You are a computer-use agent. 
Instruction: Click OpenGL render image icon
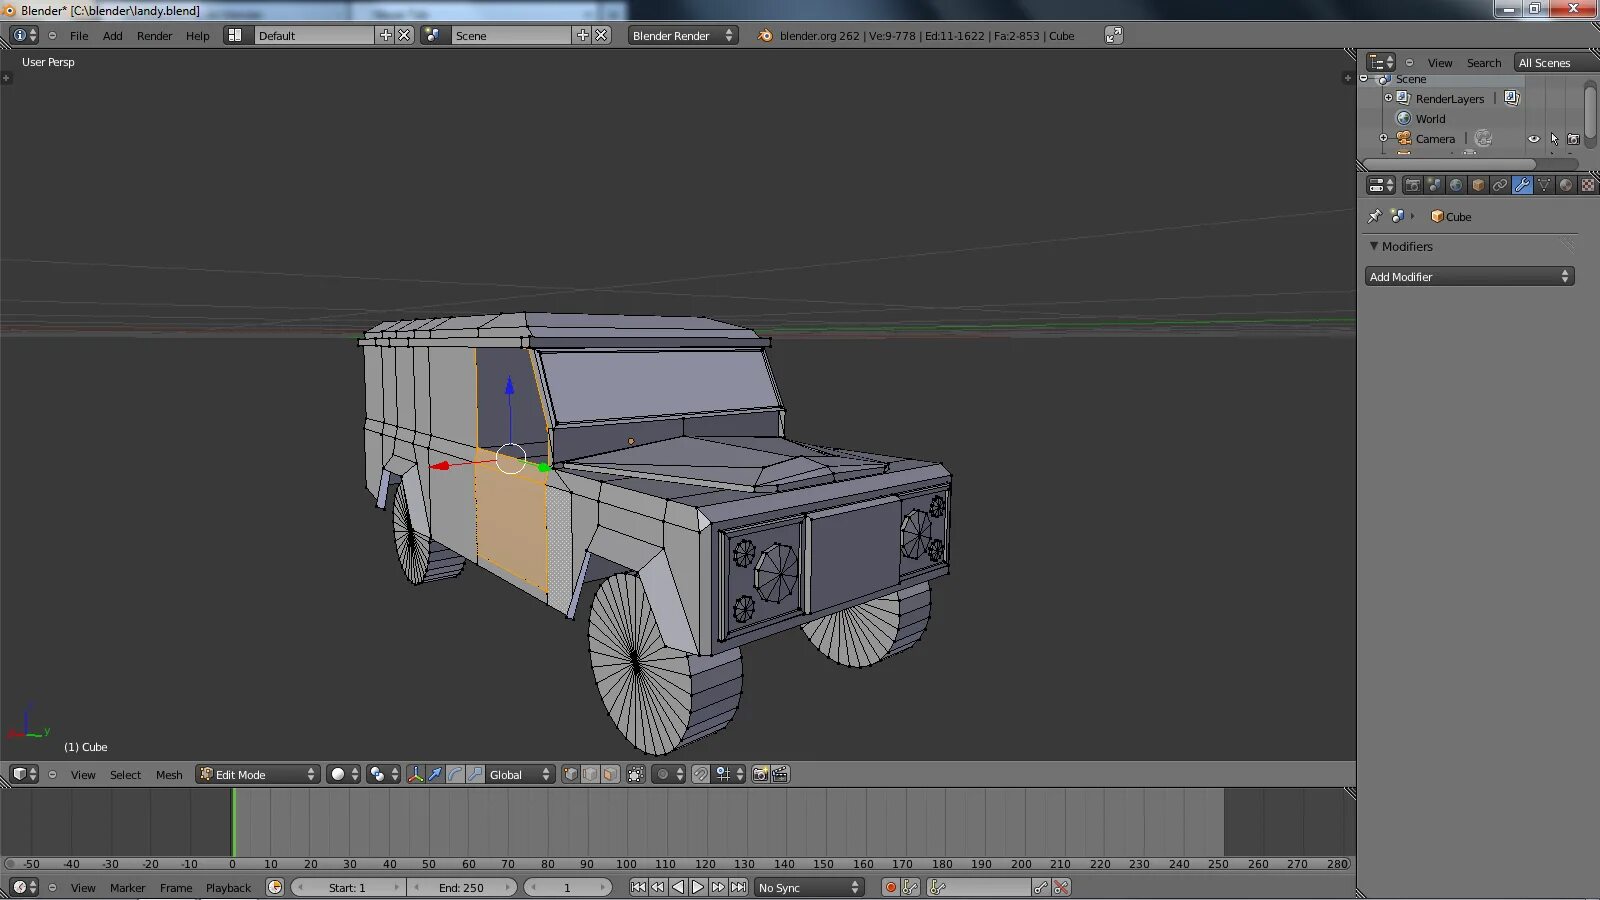tap(760, 774)
